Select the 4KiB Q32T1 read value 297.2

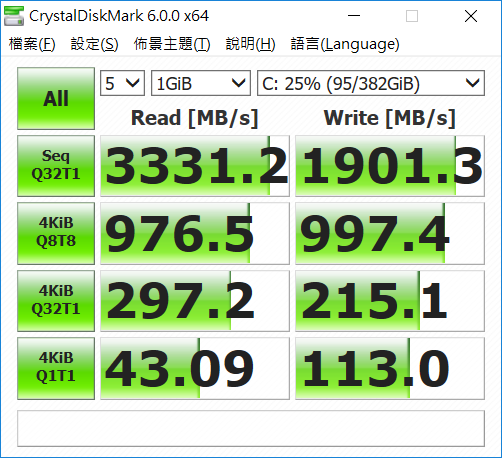(x=195, y=301)
